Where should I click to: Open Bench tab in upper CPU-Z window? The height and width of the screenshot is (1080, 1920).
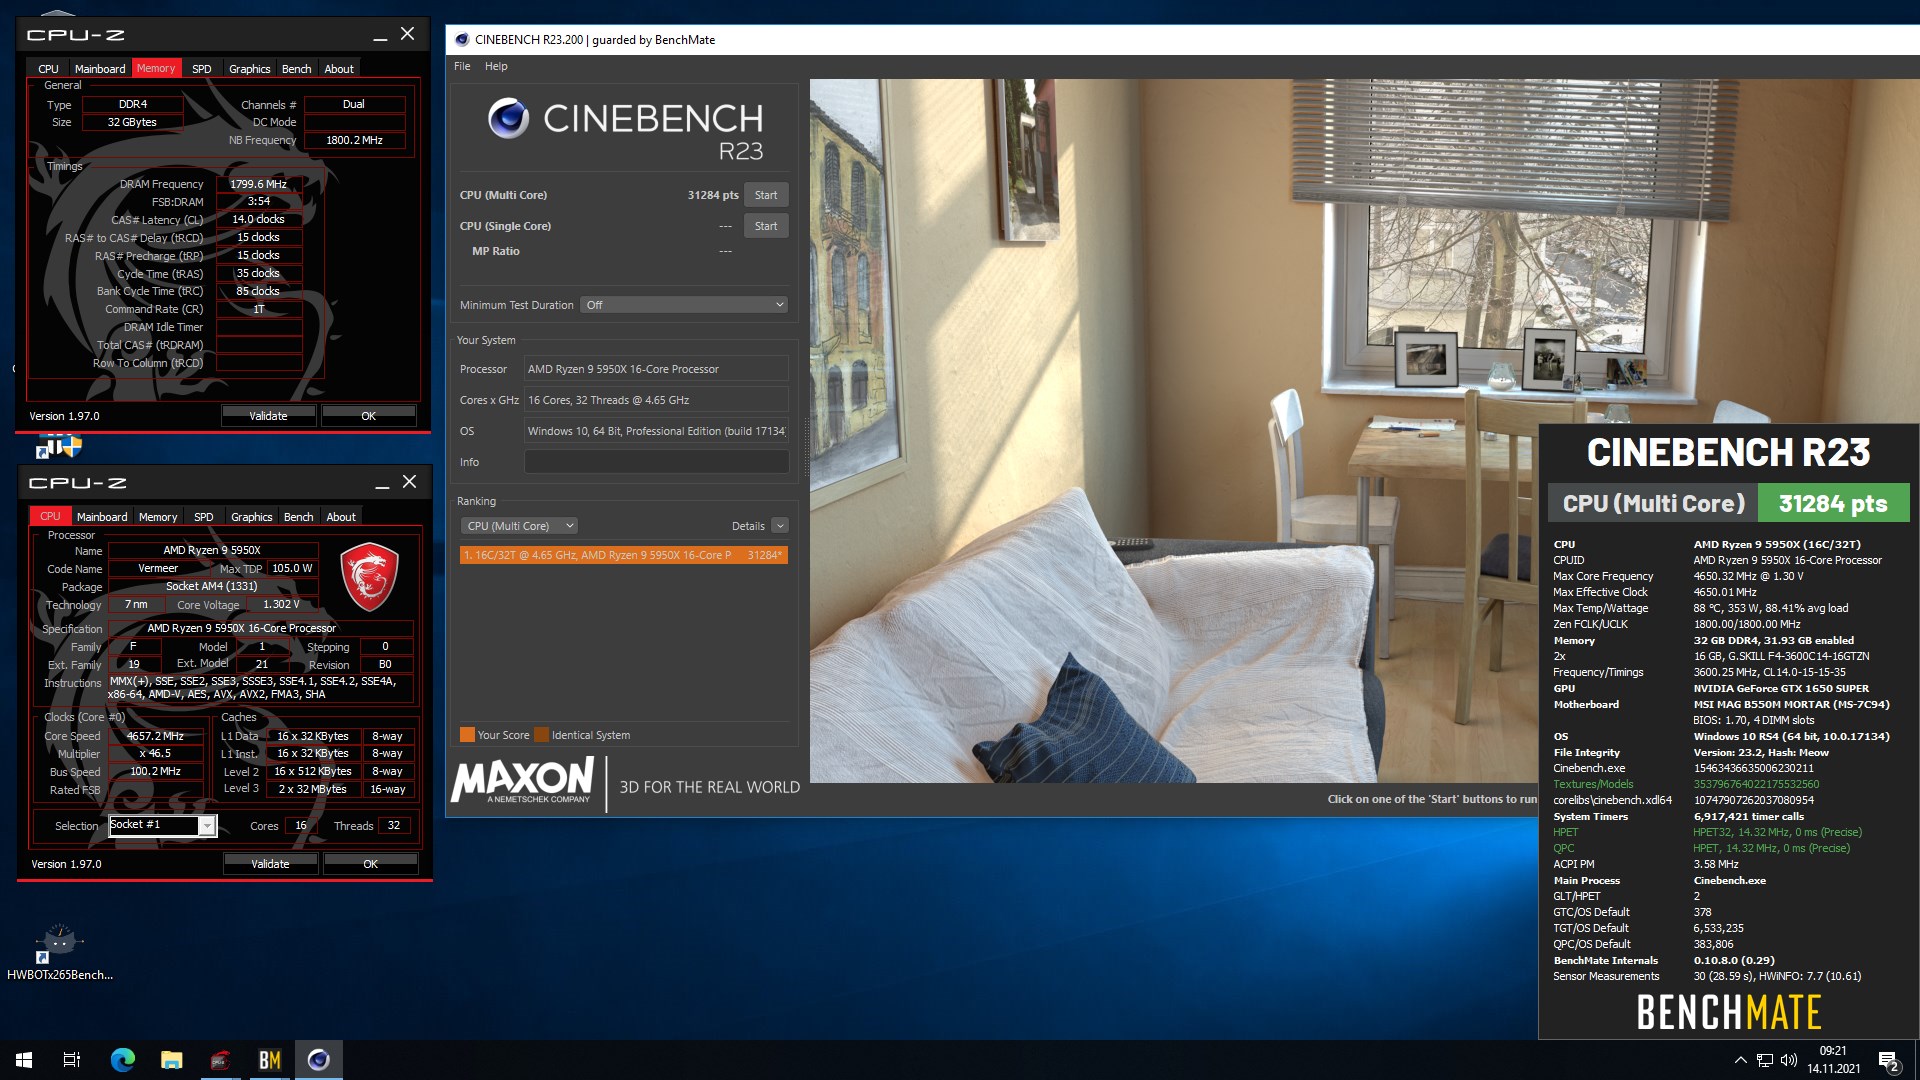[297, 69]
